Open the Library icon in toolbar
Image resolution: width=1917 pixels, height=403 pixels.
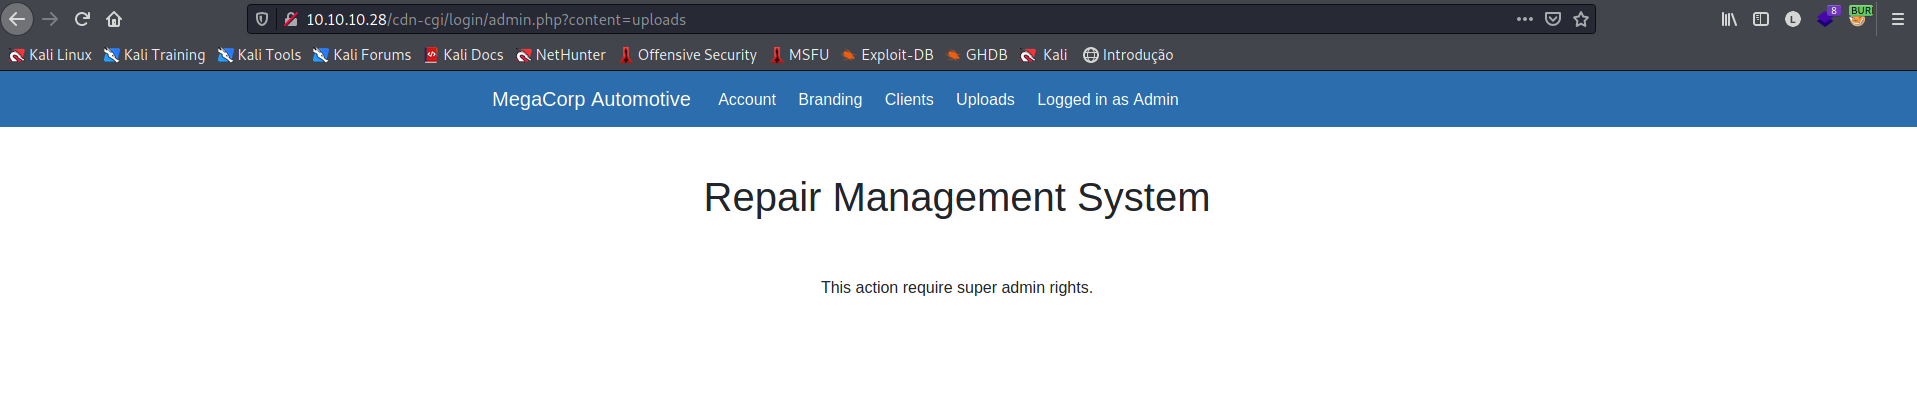tap(1729, 19)
